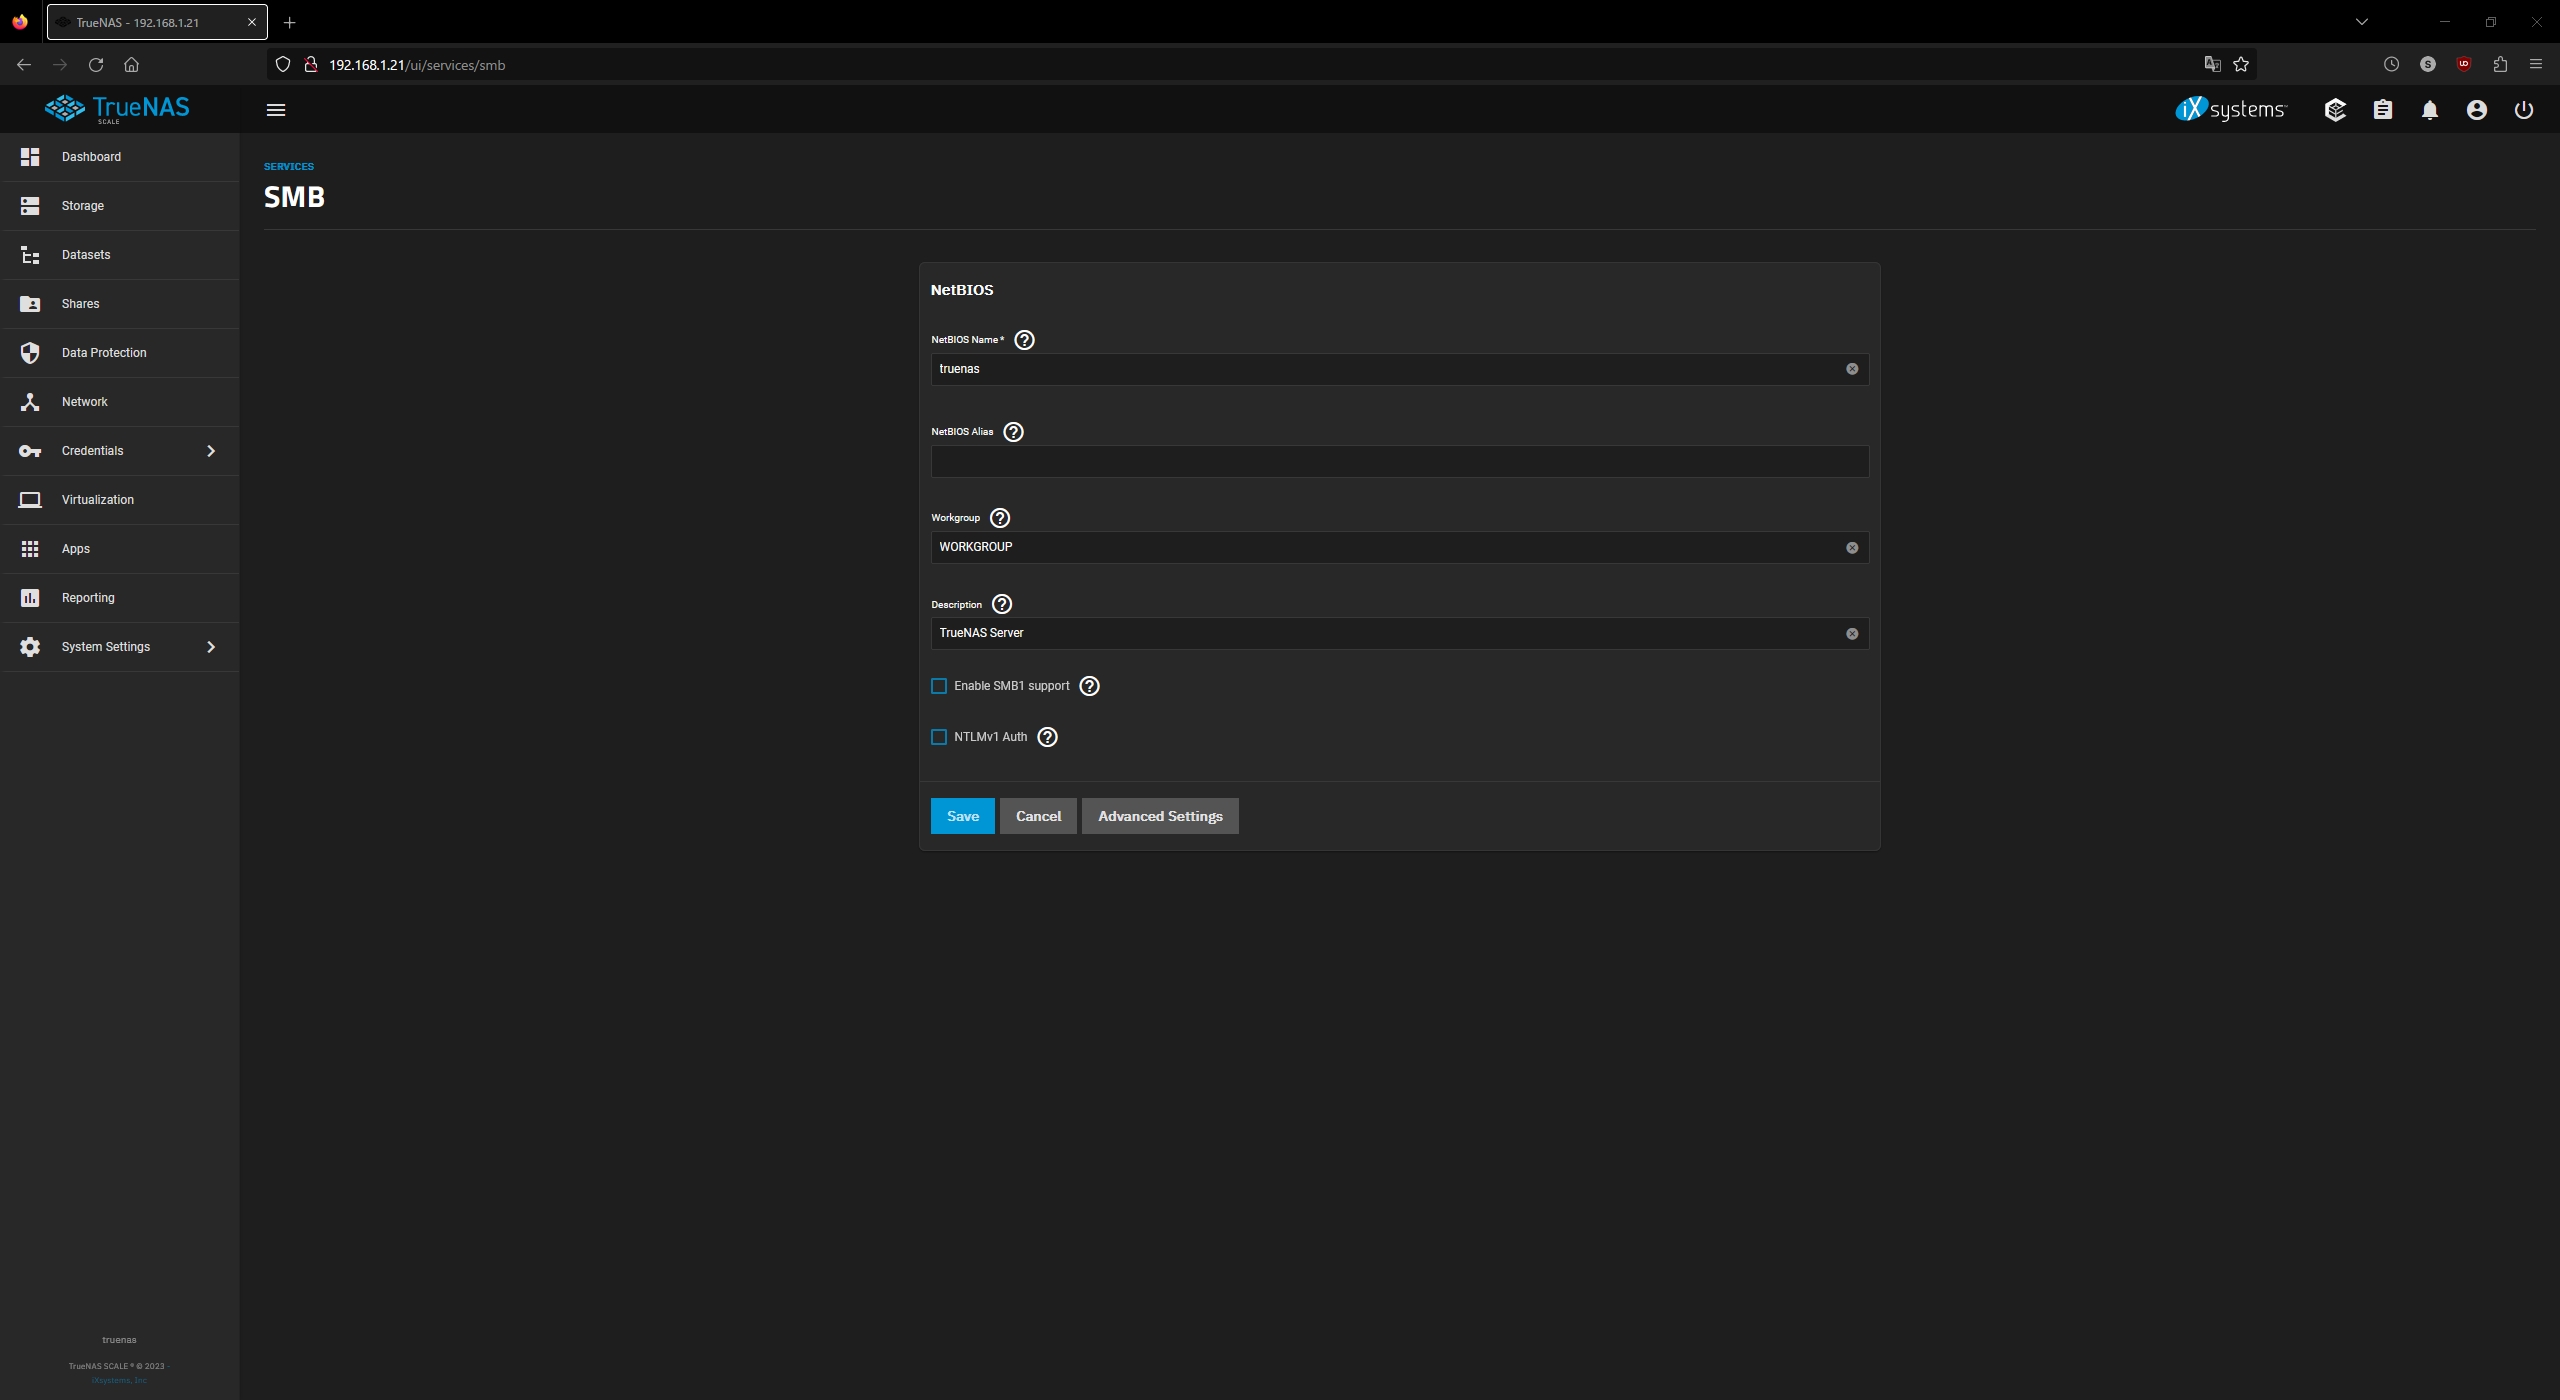Viewport: 2560px width, 1400px height.
Task: Click the SERVICES breadcrumb link
Action: [x=288, y=166]
